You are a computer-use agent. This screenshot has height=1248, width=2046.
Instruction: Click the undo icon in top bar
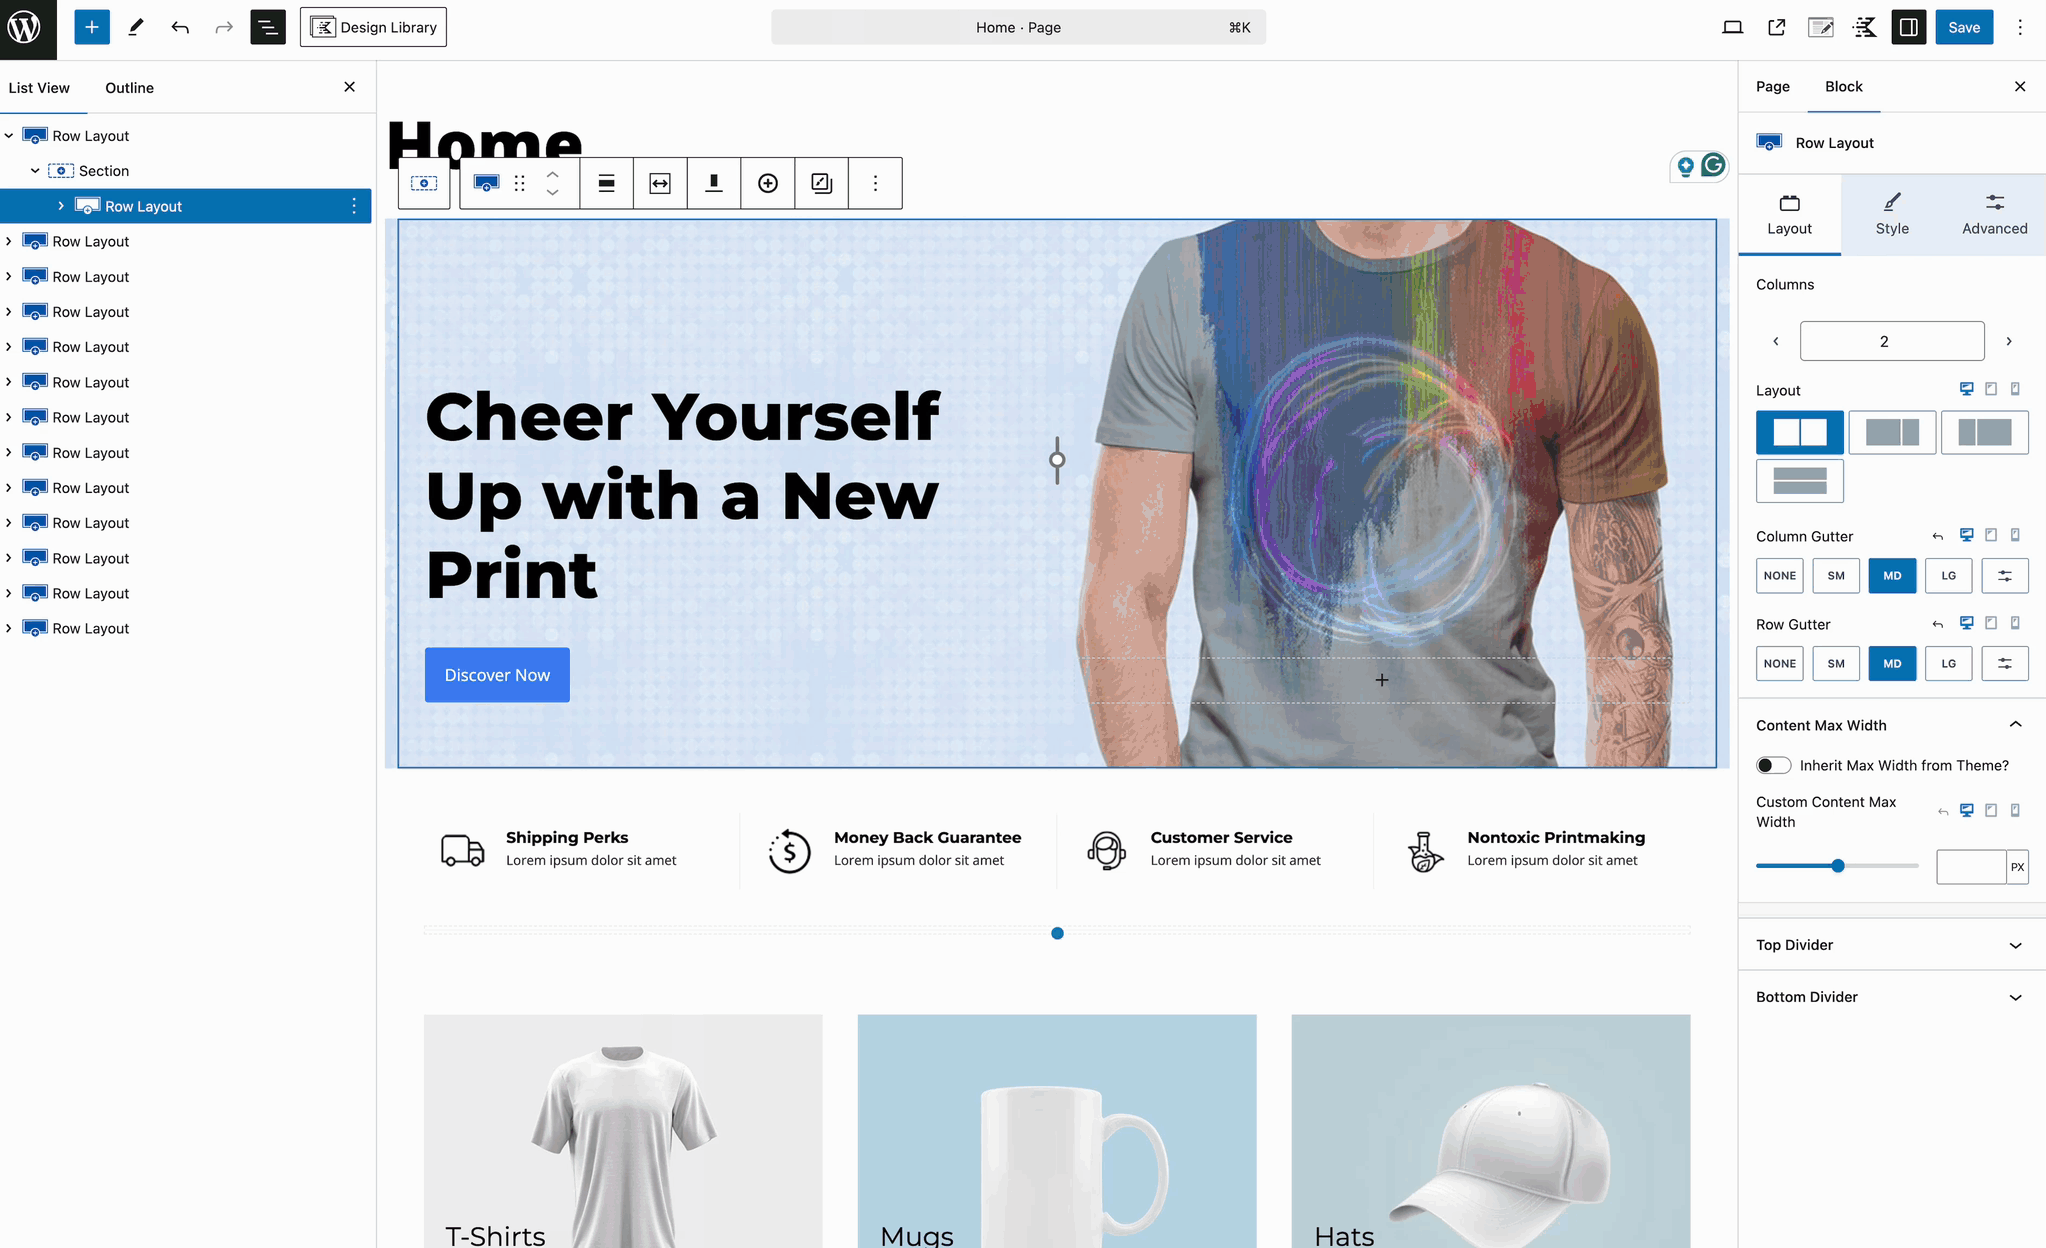(180, 26)
